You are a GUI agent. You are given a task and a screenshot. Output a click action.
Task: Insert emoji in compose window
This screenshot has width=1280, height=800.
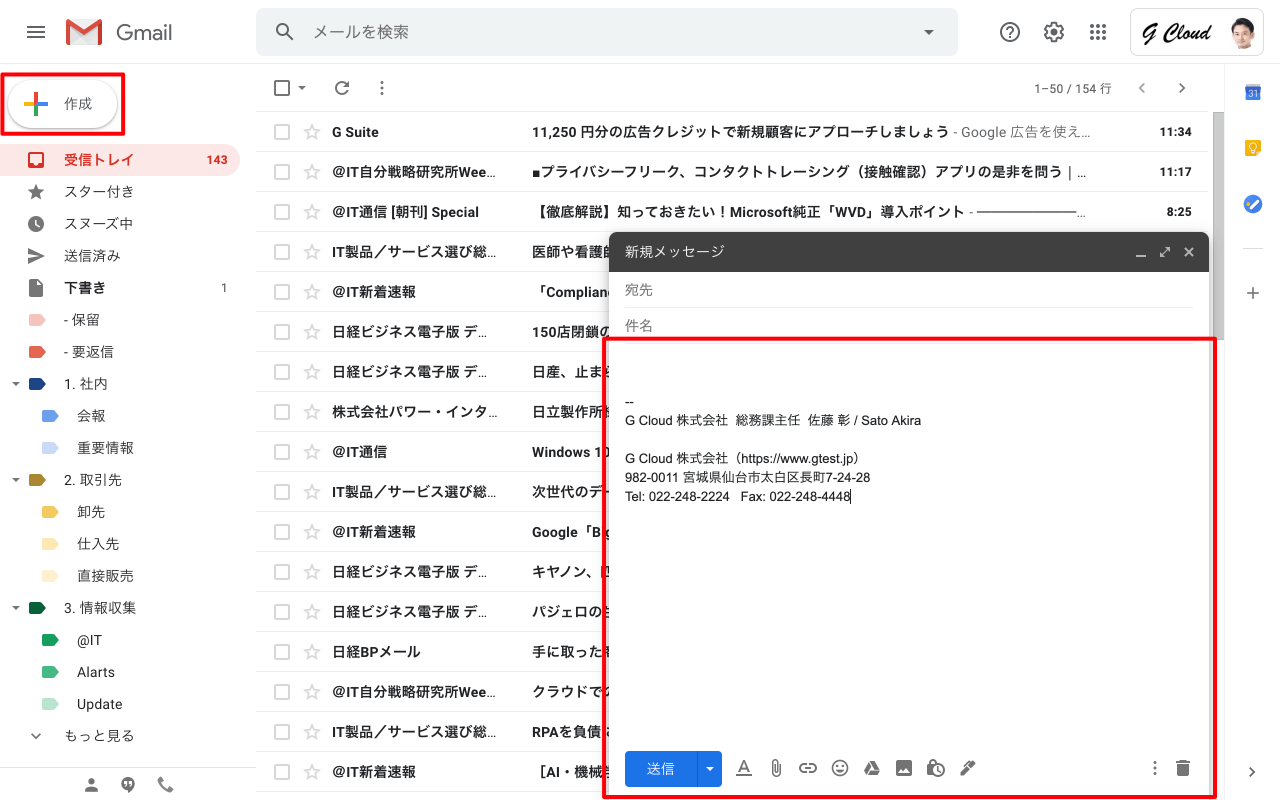[840, 768]
